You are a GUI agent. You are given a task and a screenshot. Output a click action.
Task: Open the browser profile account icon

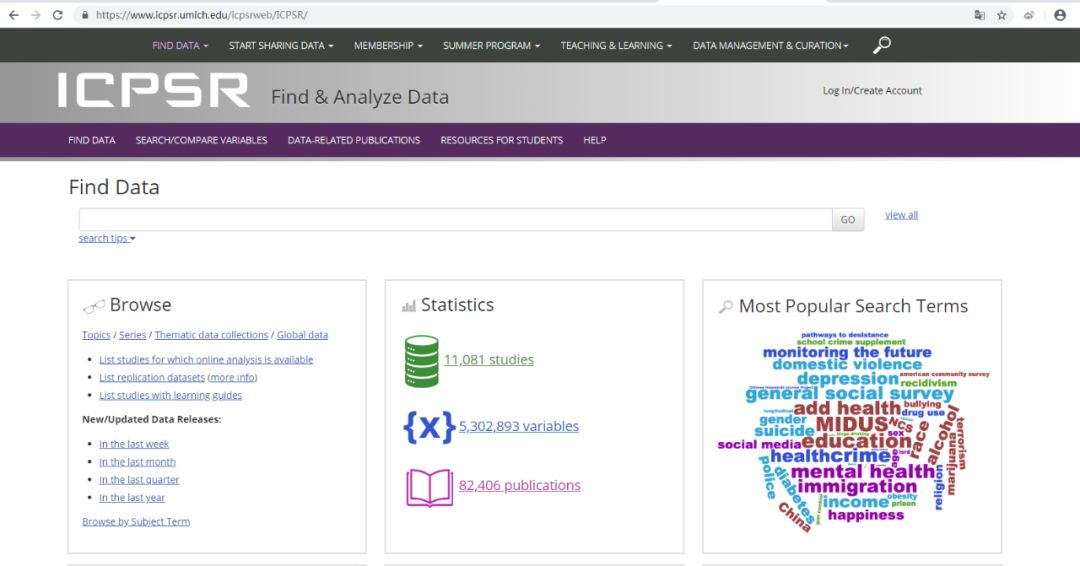pos(1060,15)
